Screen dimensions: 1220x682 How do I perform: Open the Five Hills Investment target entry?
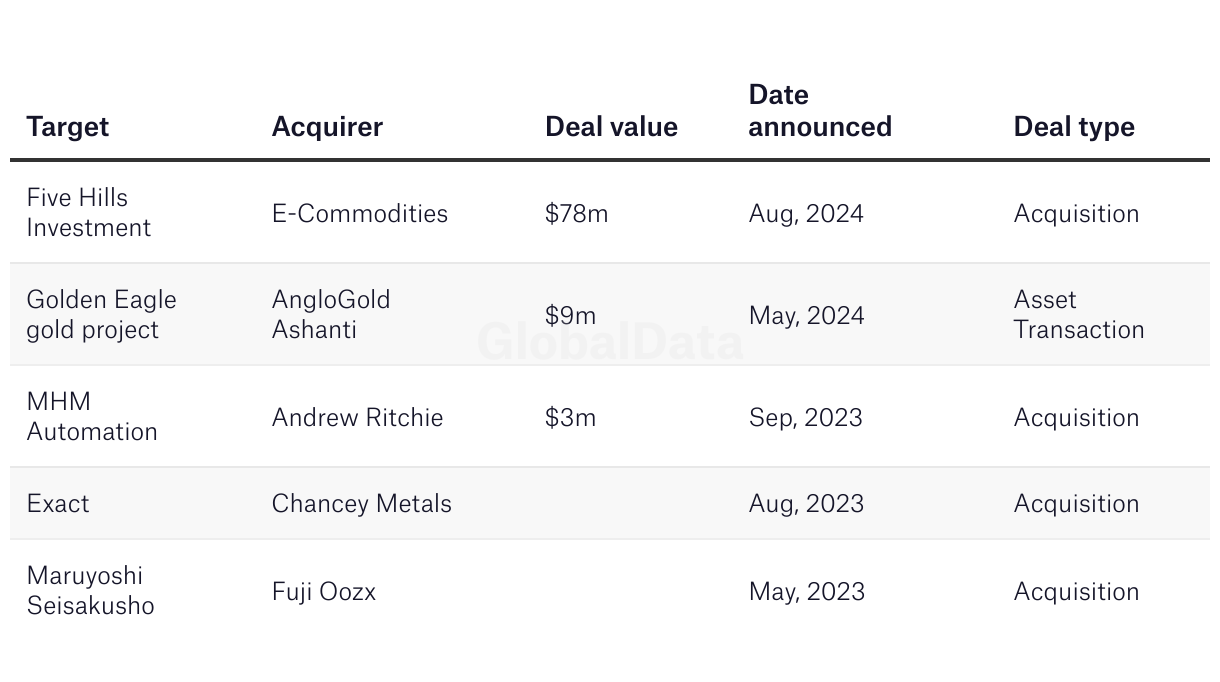tap(89, 213)
